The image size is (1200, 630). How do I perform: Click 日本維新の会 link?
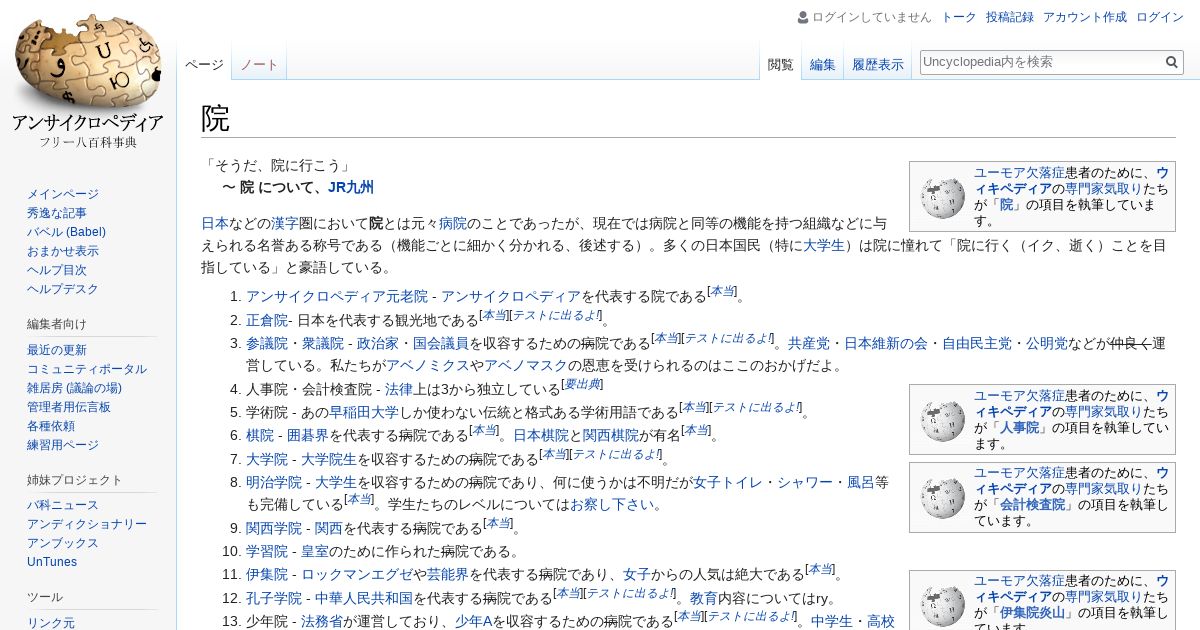pyautogui.click(x=886, y=343)
